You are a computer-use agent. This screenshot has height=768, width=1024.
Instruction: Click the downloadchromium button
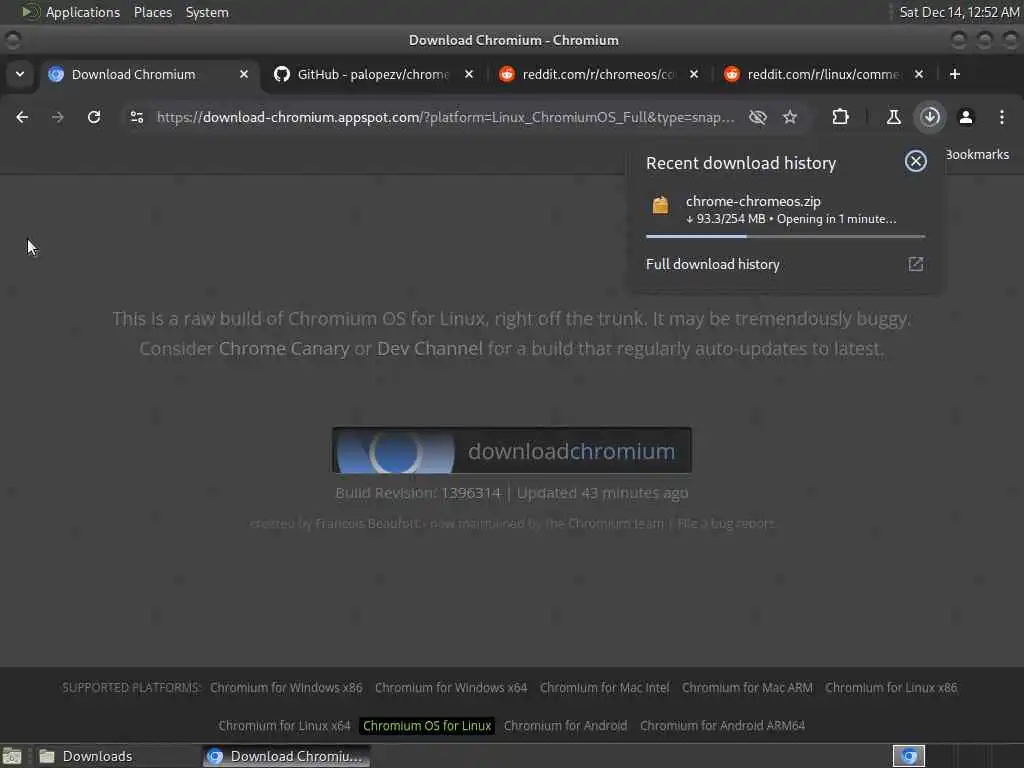[511, 451]
